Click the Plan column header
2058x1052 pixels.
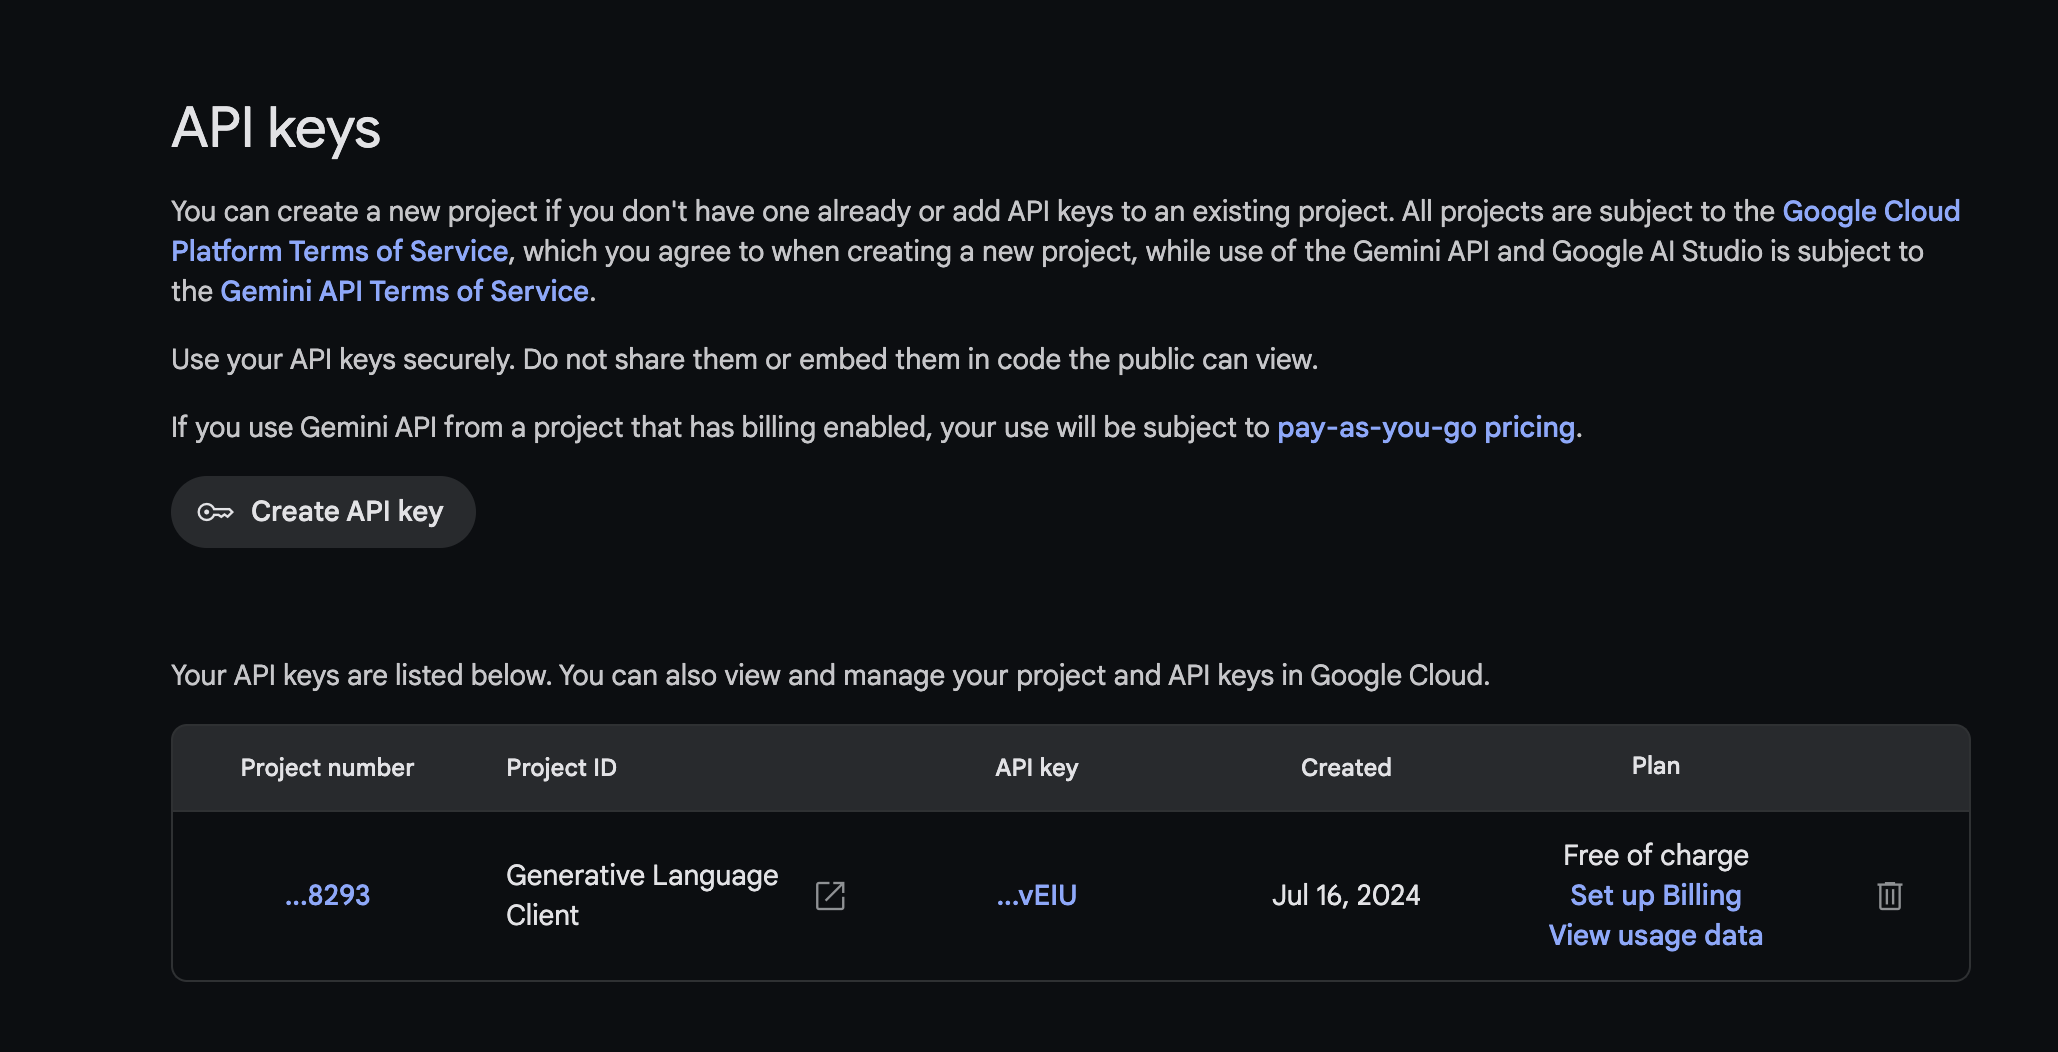(x=1655, y=765)
